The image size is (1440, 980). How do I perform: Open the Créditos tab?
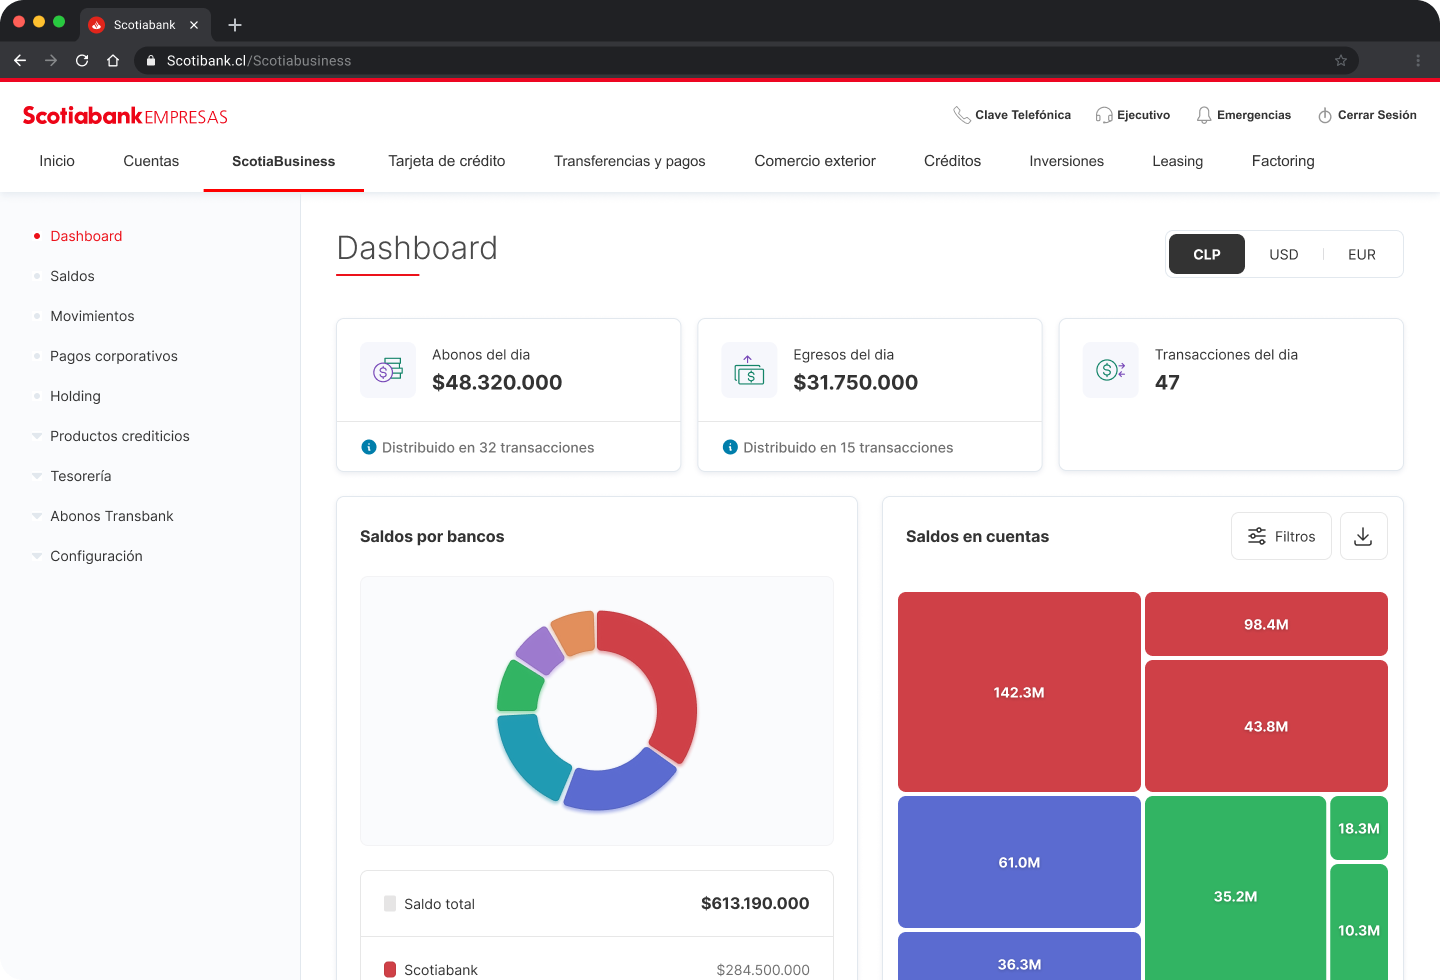point(953,161)
